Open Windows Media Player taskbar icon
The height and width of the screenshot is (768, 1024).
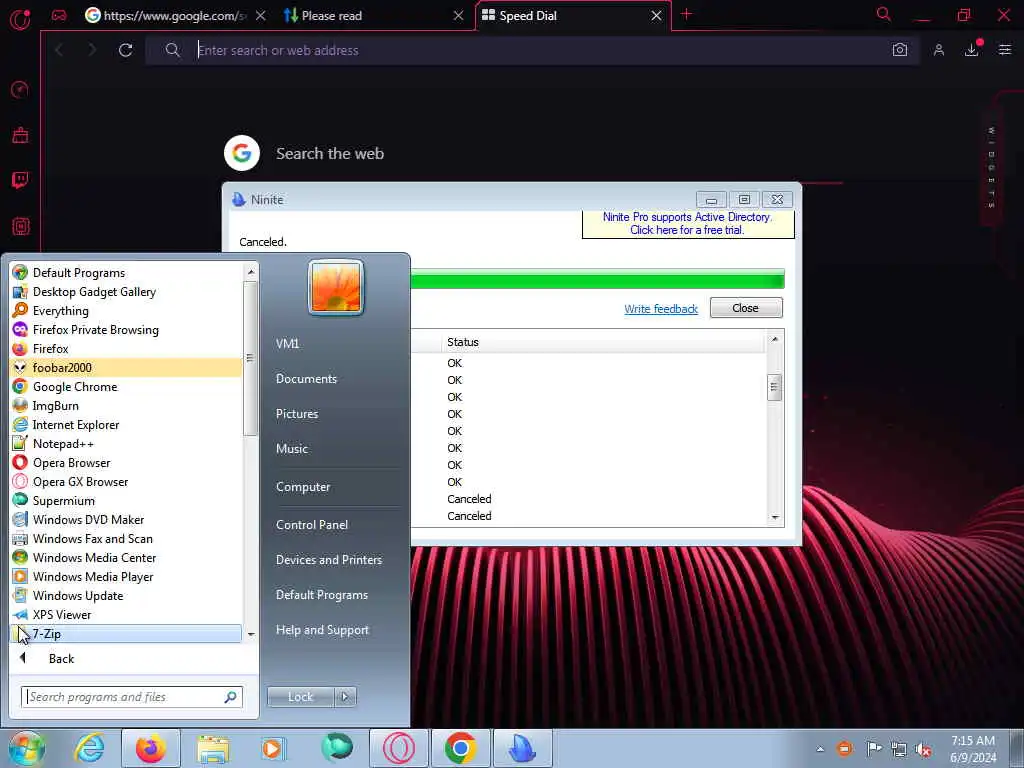(x=273, y=748)
